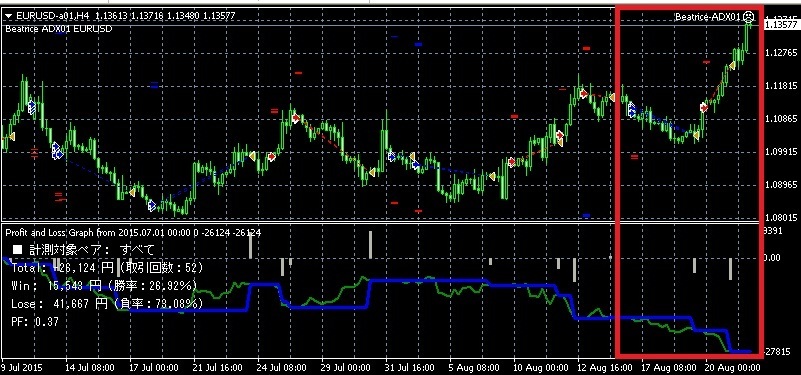Viewport: 801px width, 375px height.
Task: Select the blue sell arrows inside the red box
Action: [632, 110]
